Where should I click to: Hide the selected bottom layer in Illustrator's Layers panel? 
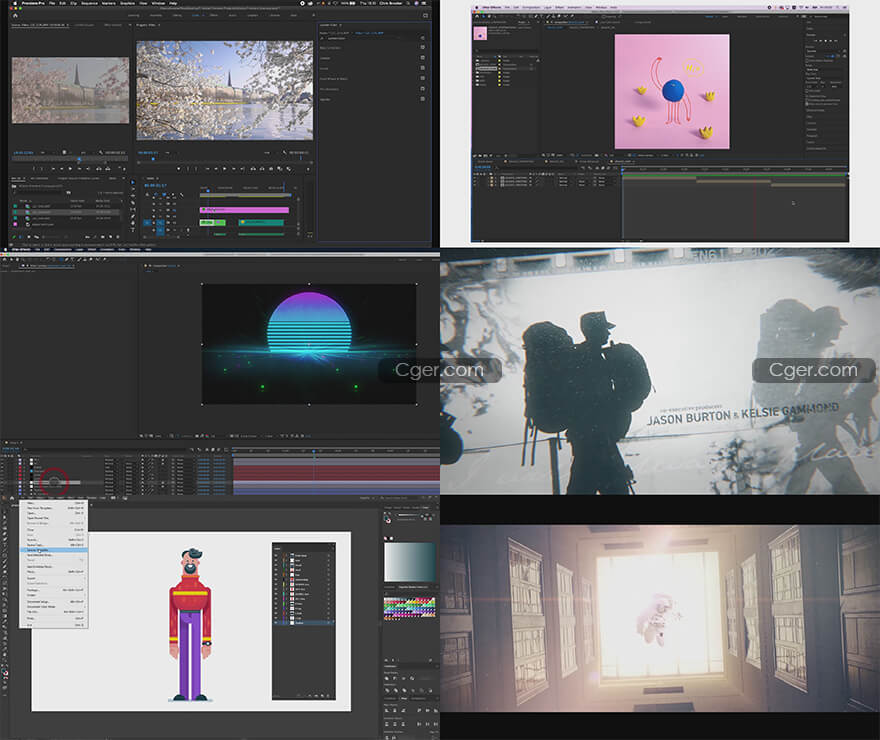point(276,623)
